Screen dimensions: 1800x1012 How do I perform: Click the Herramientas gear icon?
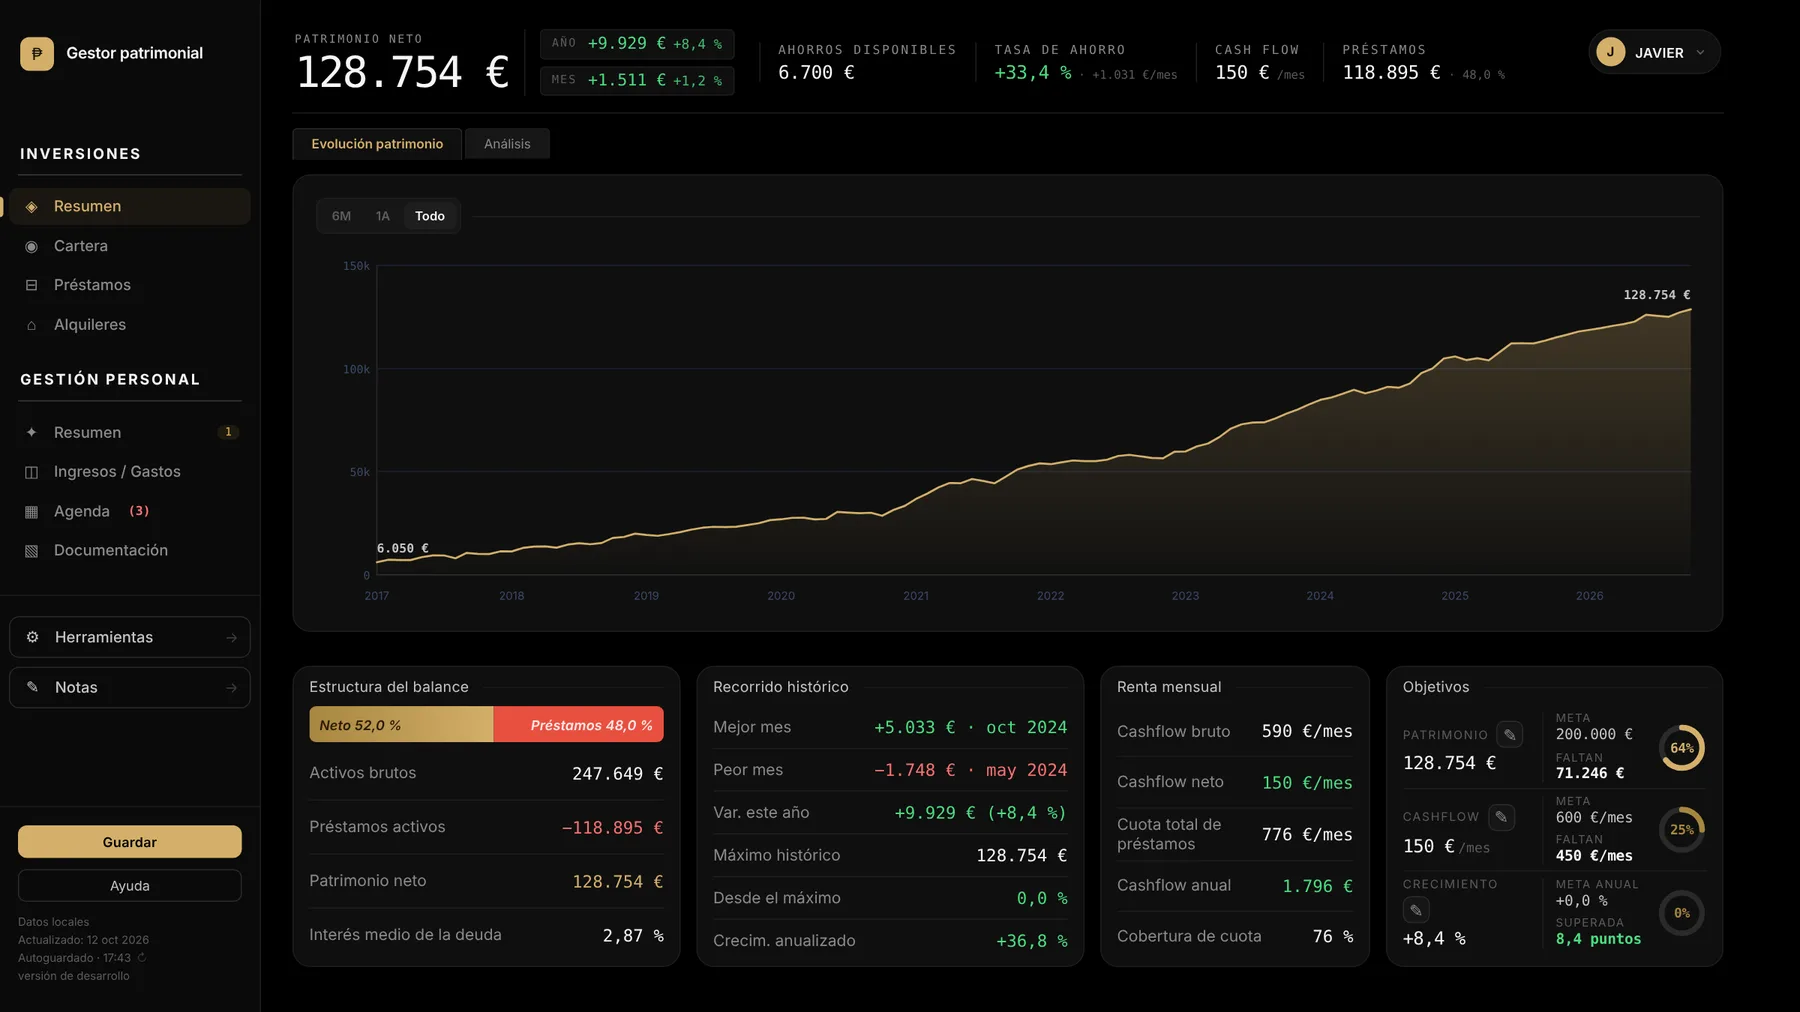click(x=32, y=637)
